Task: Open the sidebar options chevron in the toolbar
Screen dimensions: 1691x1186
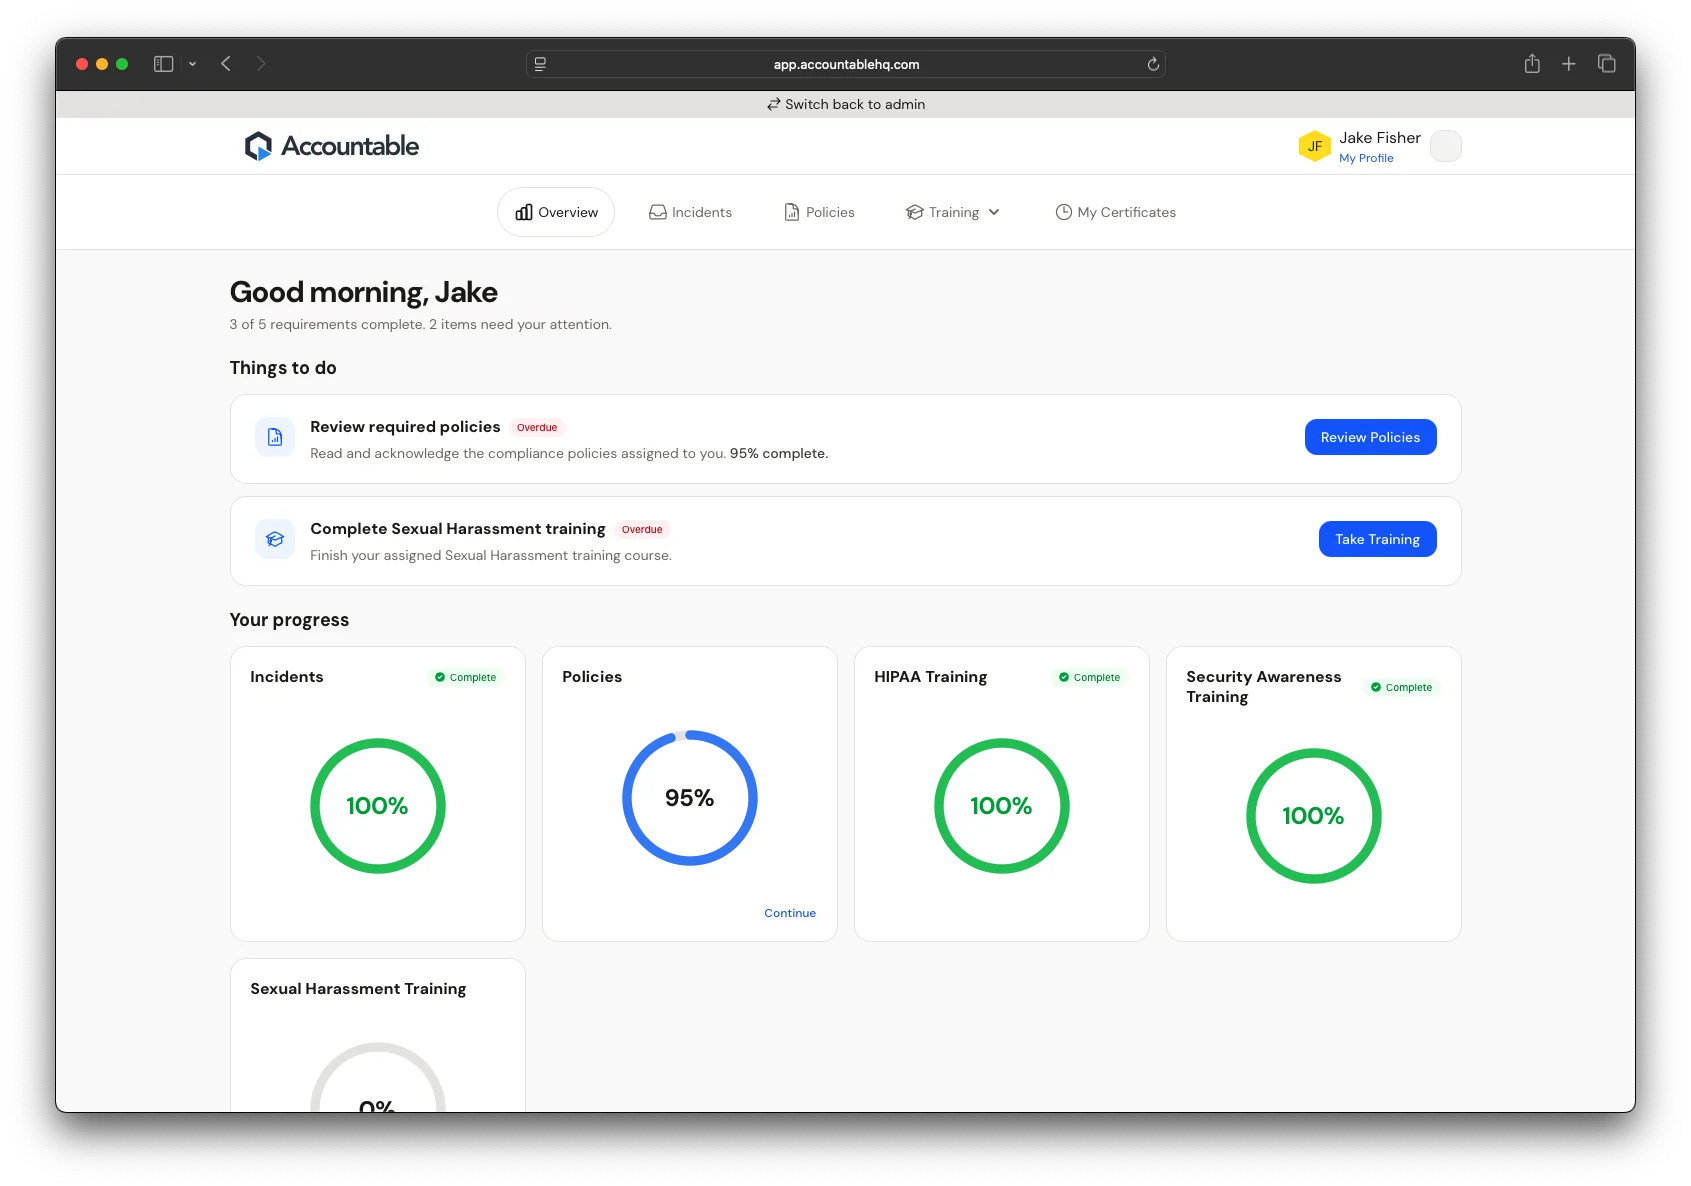Action: 194,63
